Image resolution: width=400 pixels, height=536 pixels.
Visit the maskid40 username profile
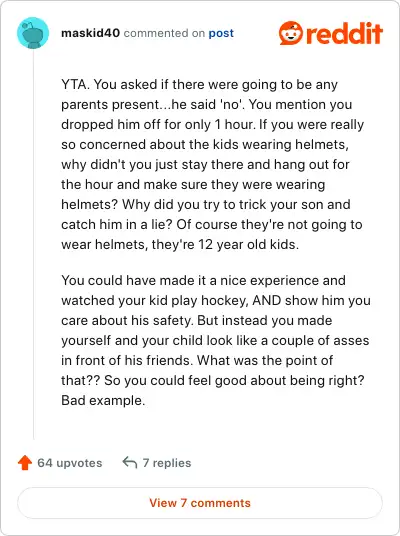[91, 33]
